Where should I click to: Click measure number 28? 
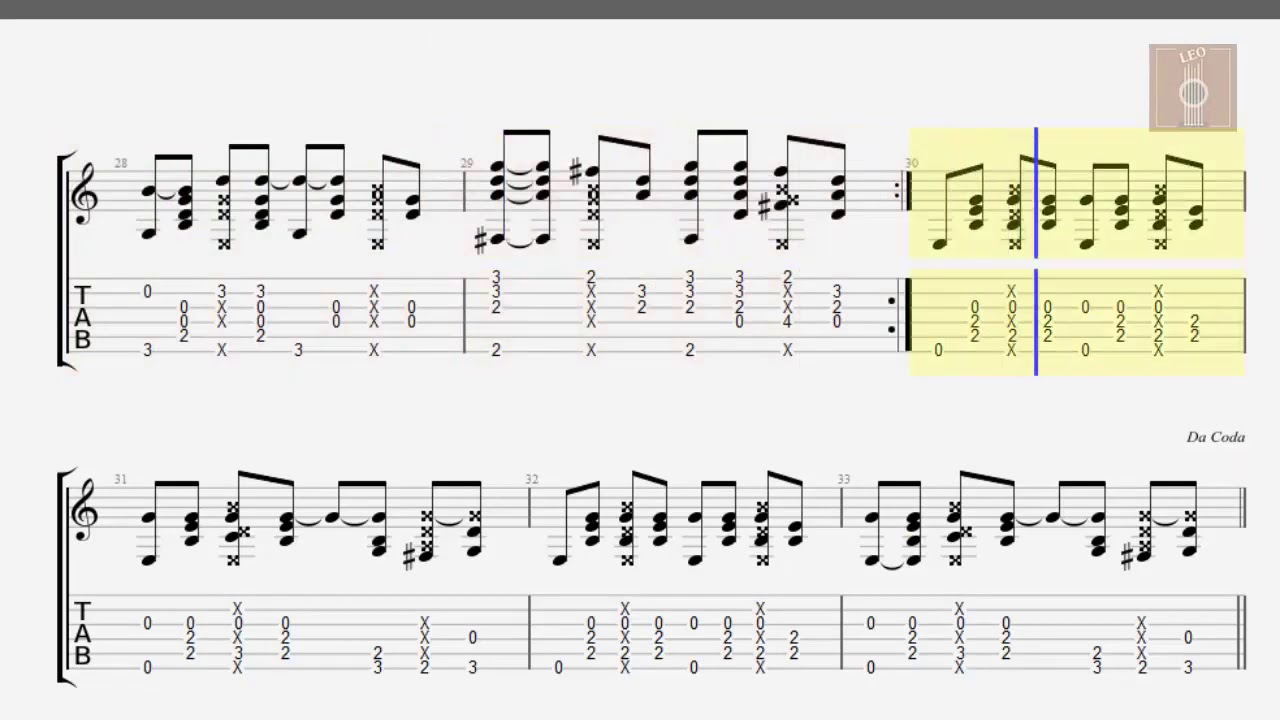tap(121, 163)
